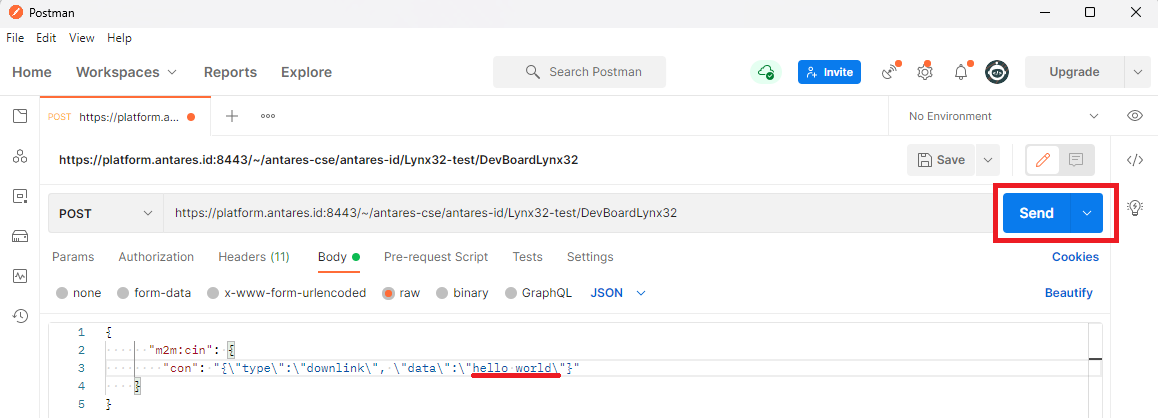Image resolution: width=1158 pixels, height=418 pixels.
Task: Select the binary body type
Action: pos(461,293)
